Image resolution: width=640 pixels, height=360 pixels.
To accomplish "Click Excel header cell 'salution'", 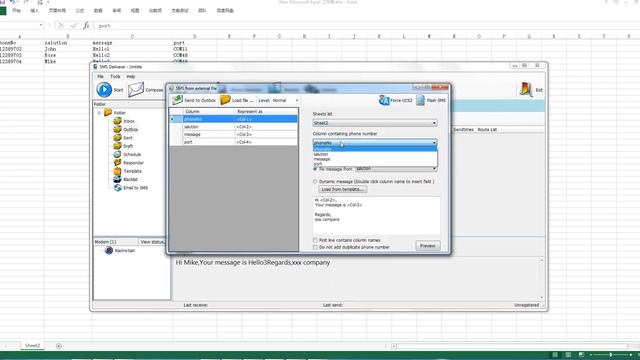I will click(68, 43).
